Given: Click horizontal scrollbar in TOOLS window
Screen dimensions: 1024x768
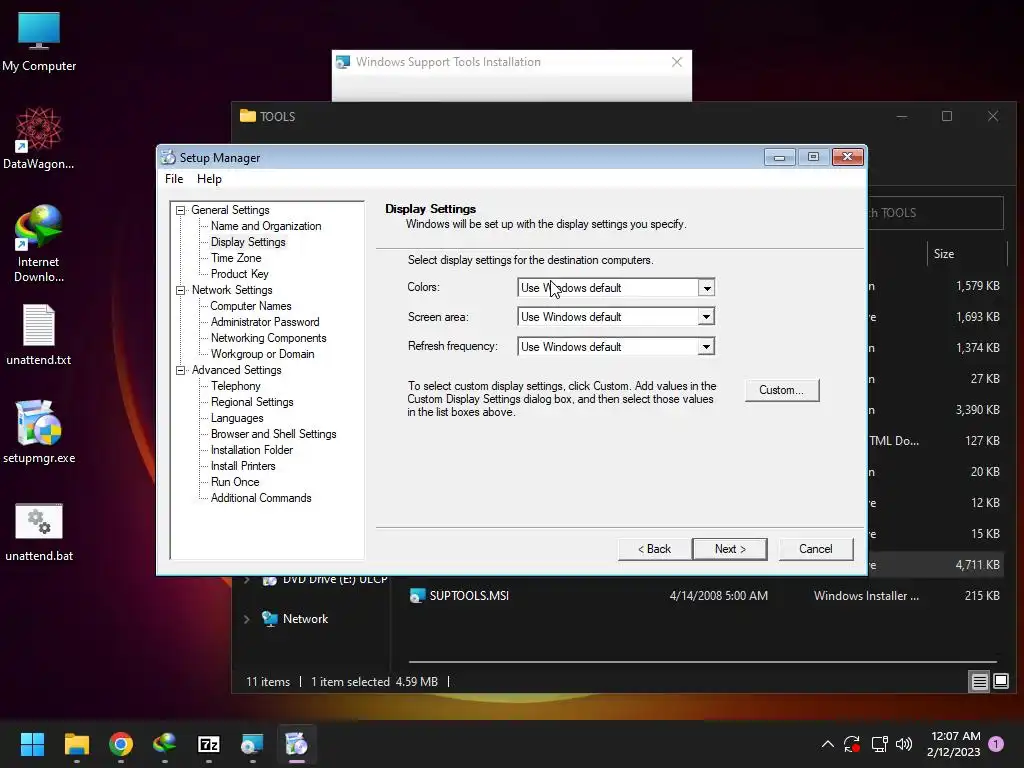Looking at the screenshot, I should click(x=703, y=662).
